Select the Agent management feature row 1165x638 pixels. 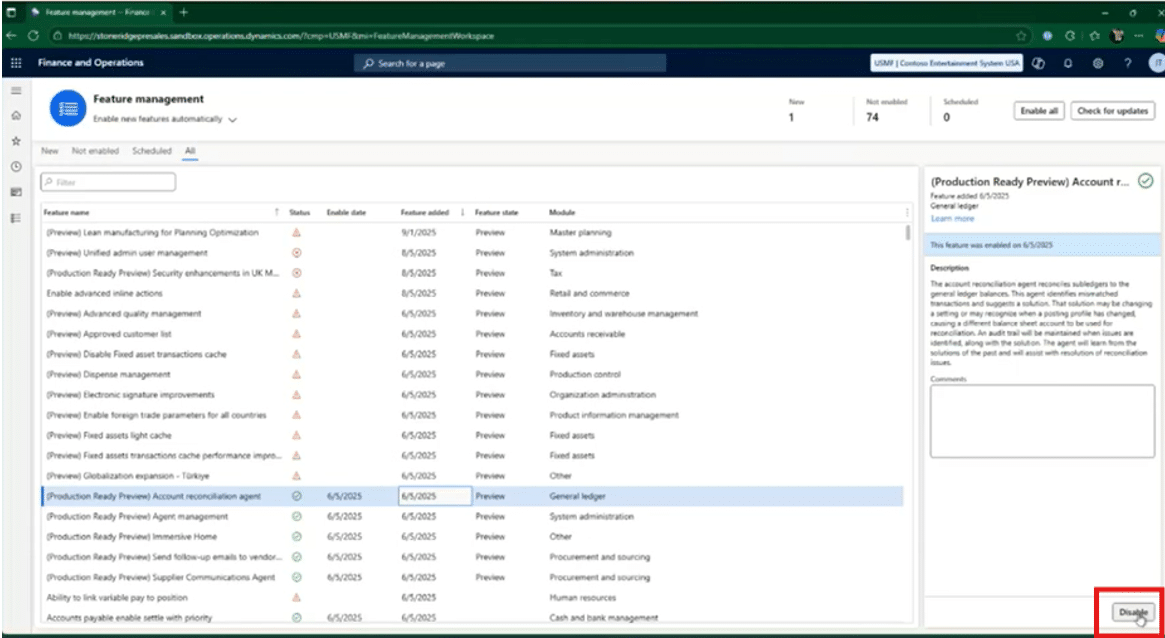pyautogui.click(x=137, y=517)
